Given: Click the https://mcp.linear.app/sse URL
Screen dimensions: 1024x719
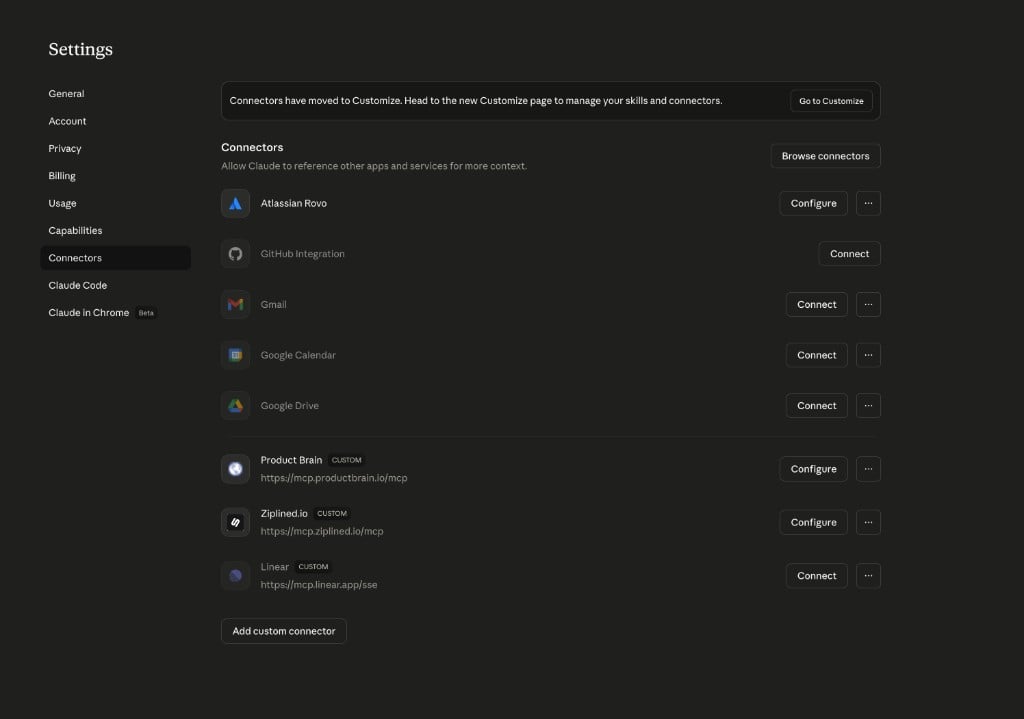Looking at the screenshot, I should pyautogui.click(x=319, y=584).
